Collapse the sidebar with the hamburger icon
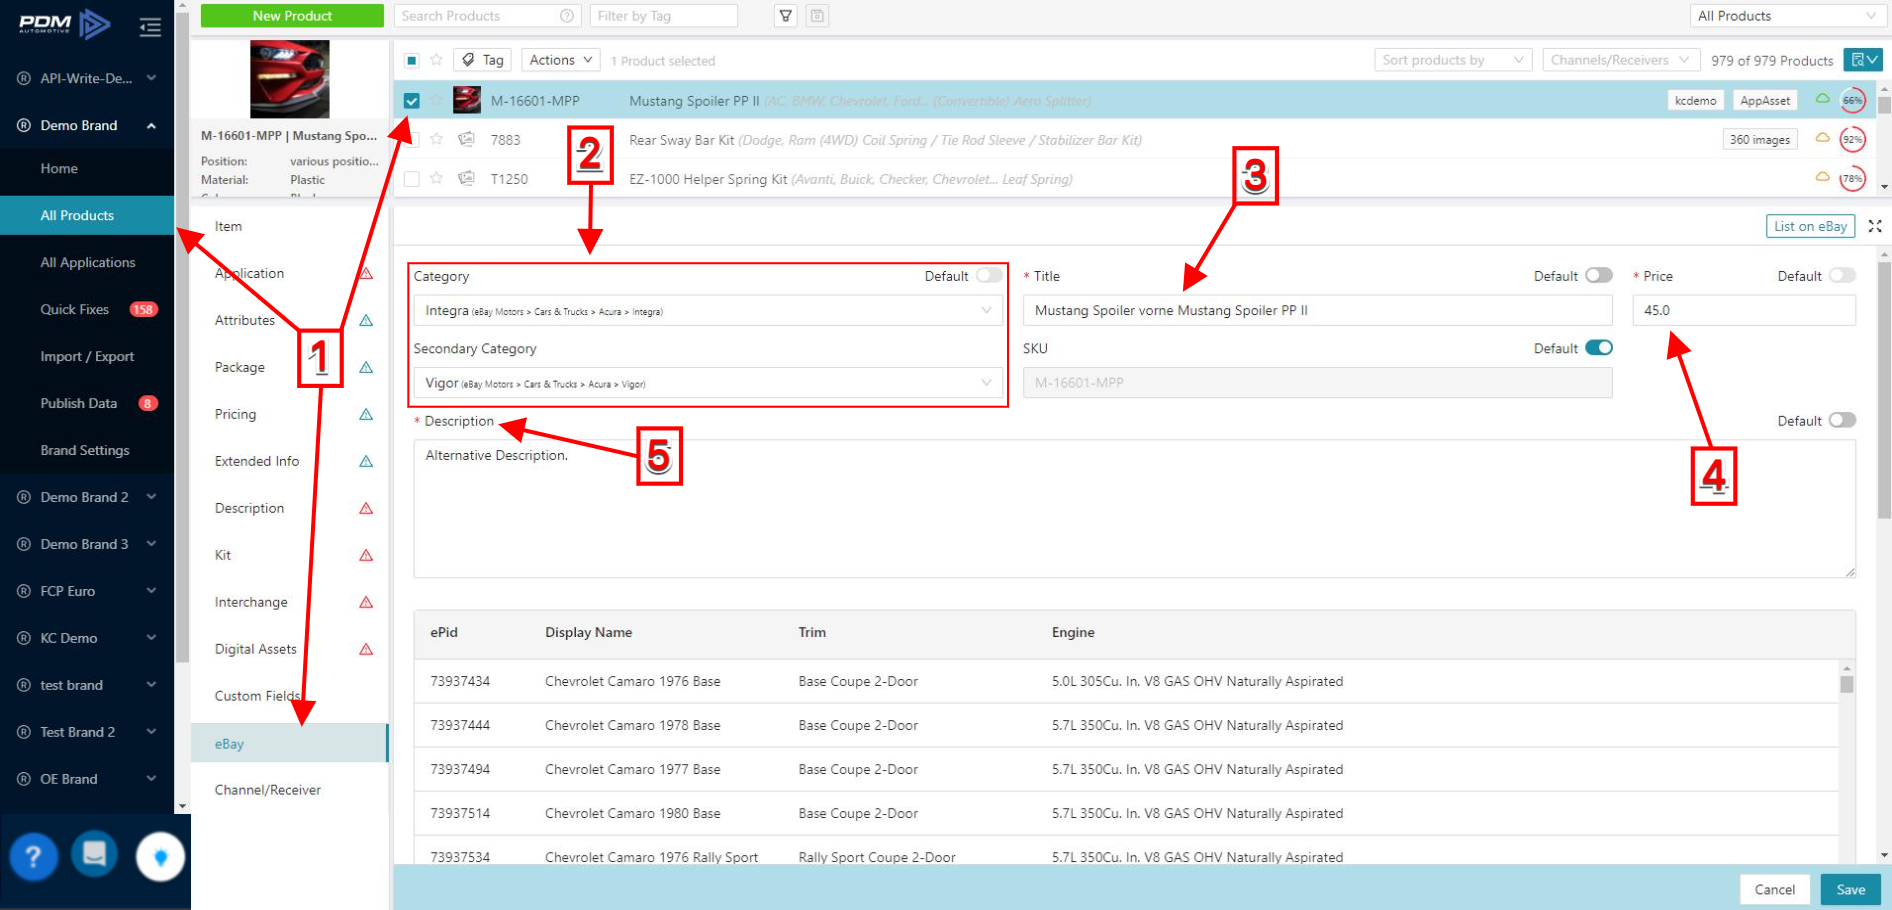The height and width of the screenshot is (910, 1892). tap(150, 27)
